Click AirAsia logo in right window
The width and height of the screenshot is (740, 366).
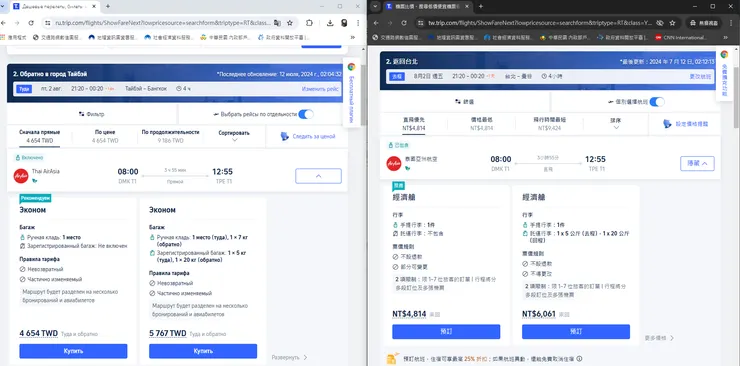(x=394, y=163)
